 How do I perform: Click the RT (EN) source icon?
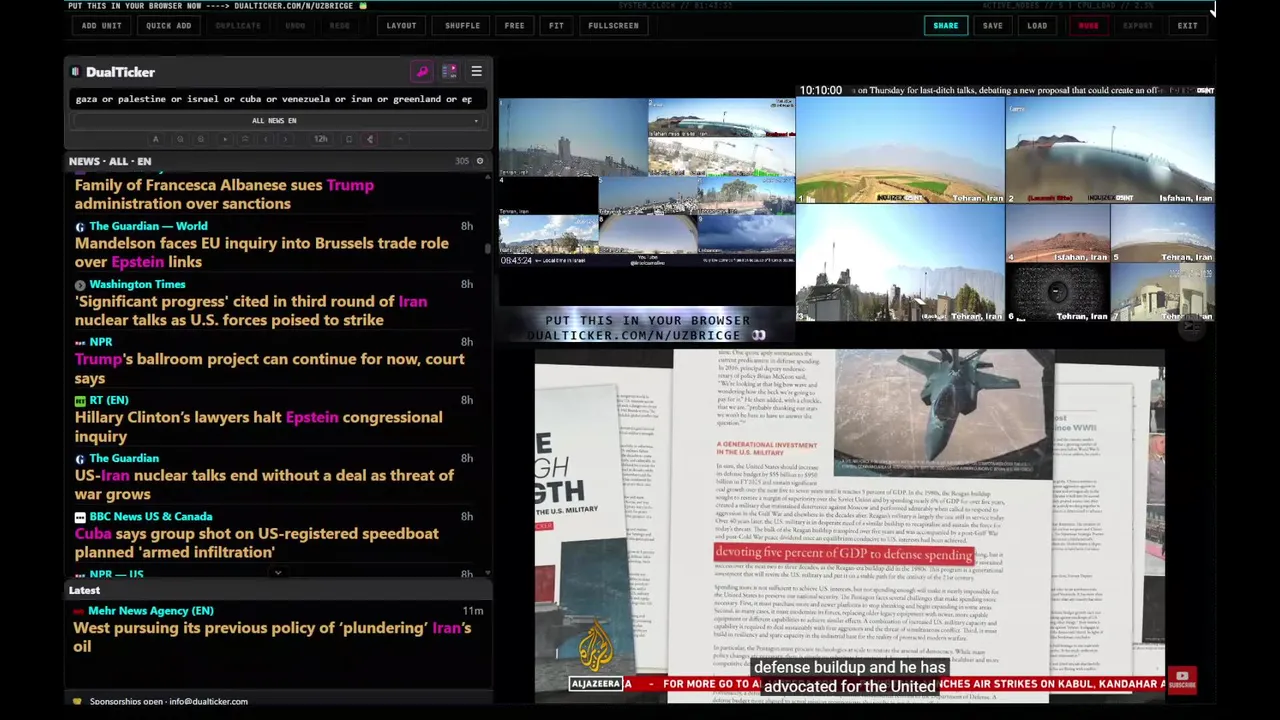[x=80, y=401]
